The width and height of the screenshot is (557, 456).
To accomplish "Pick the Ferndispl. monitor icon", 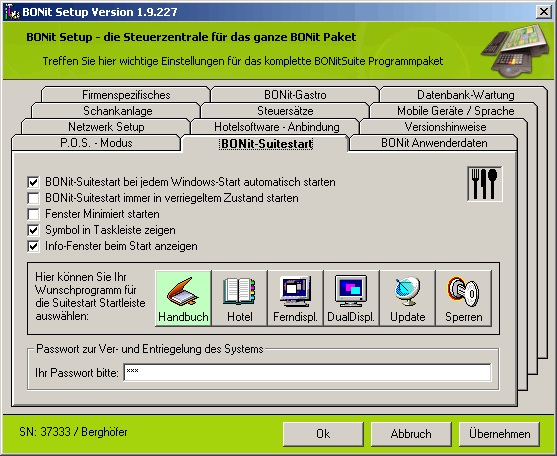I will click(x=295, y=298).
